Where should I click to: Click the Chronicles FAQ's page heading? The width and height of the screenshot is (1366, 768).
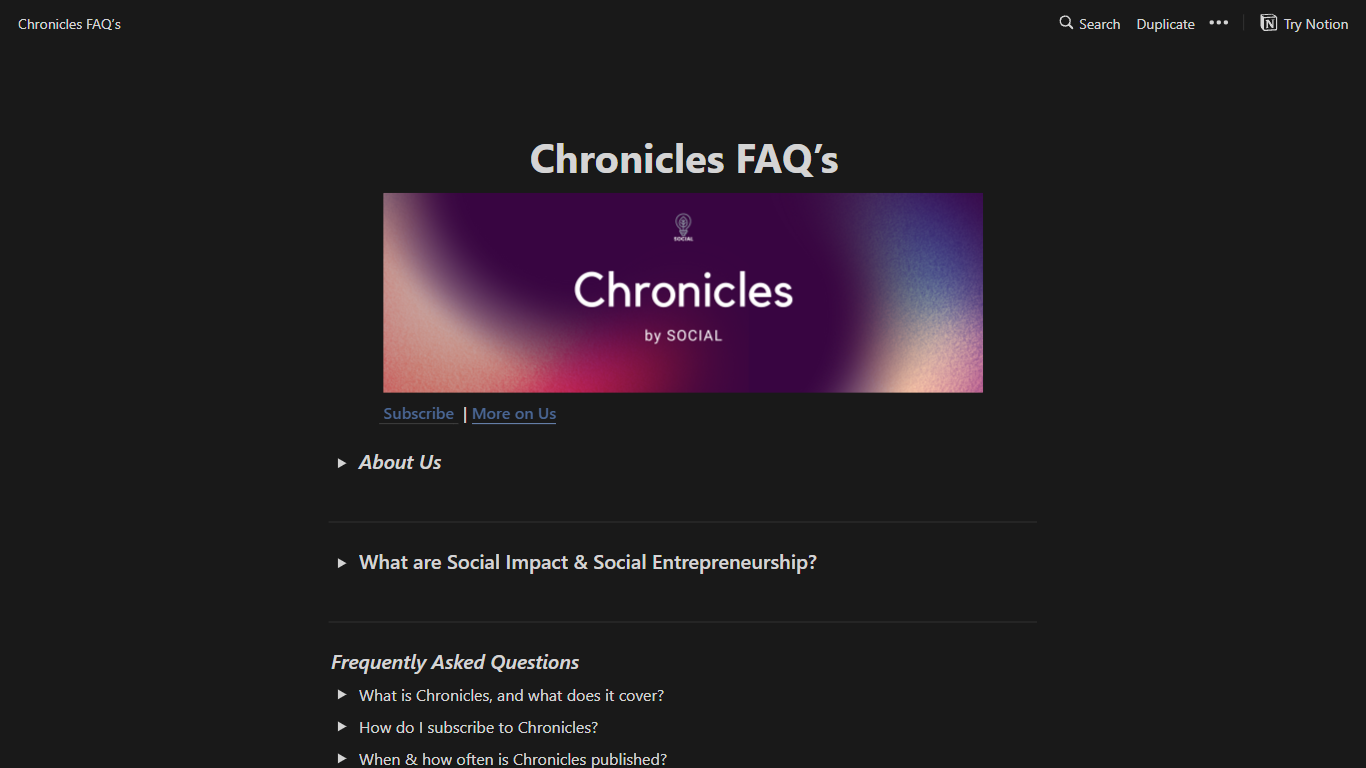[684, 159]
